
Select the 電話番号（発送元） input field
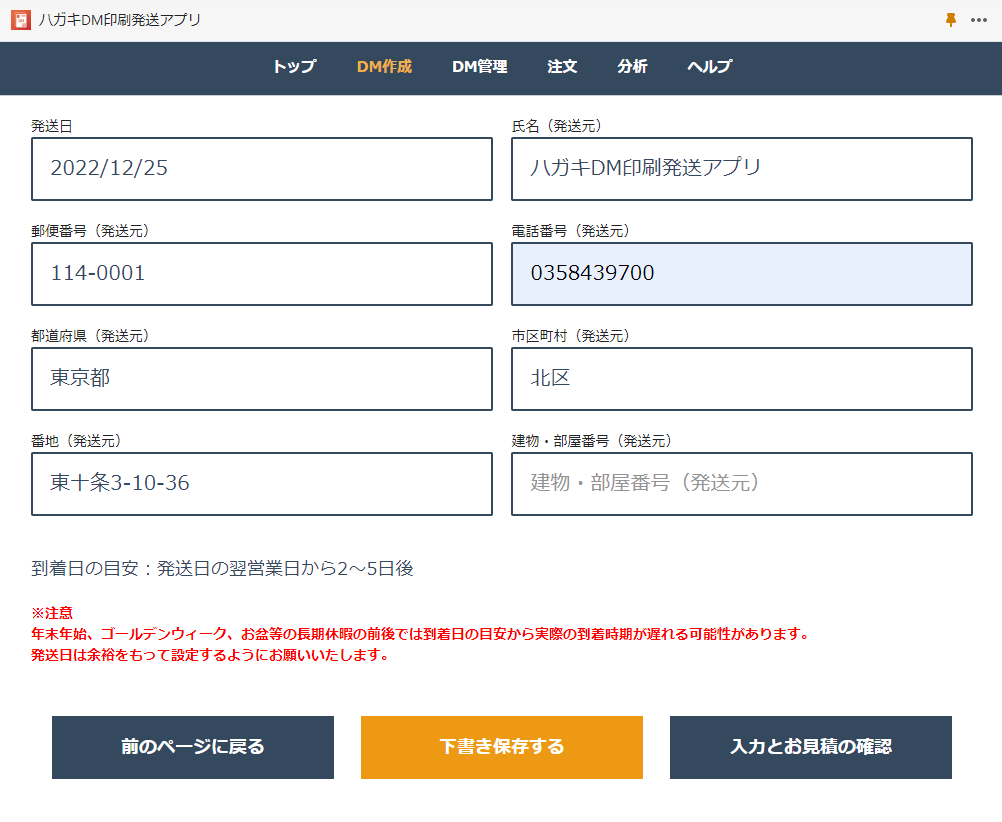[741, 274]
